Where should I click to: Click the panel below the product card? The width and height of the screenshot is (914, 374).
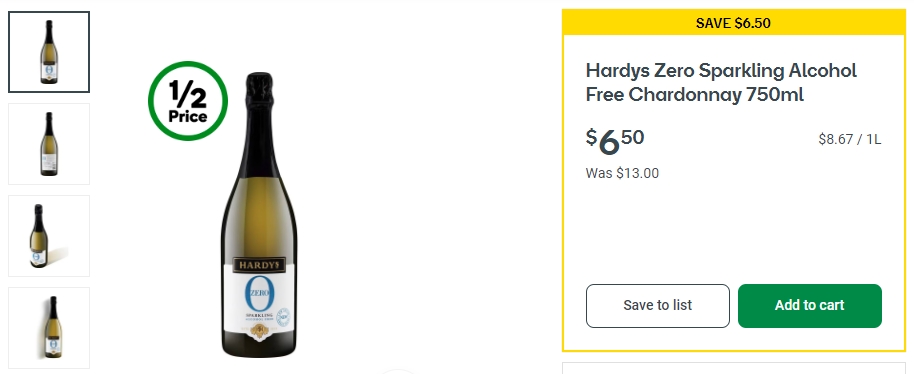733,369
